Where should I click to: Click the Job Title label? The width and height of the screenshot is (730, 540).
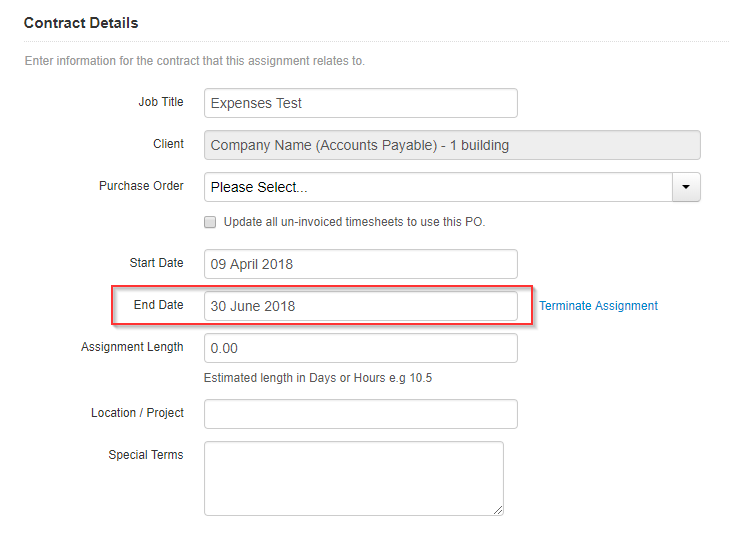pos(161,102)
